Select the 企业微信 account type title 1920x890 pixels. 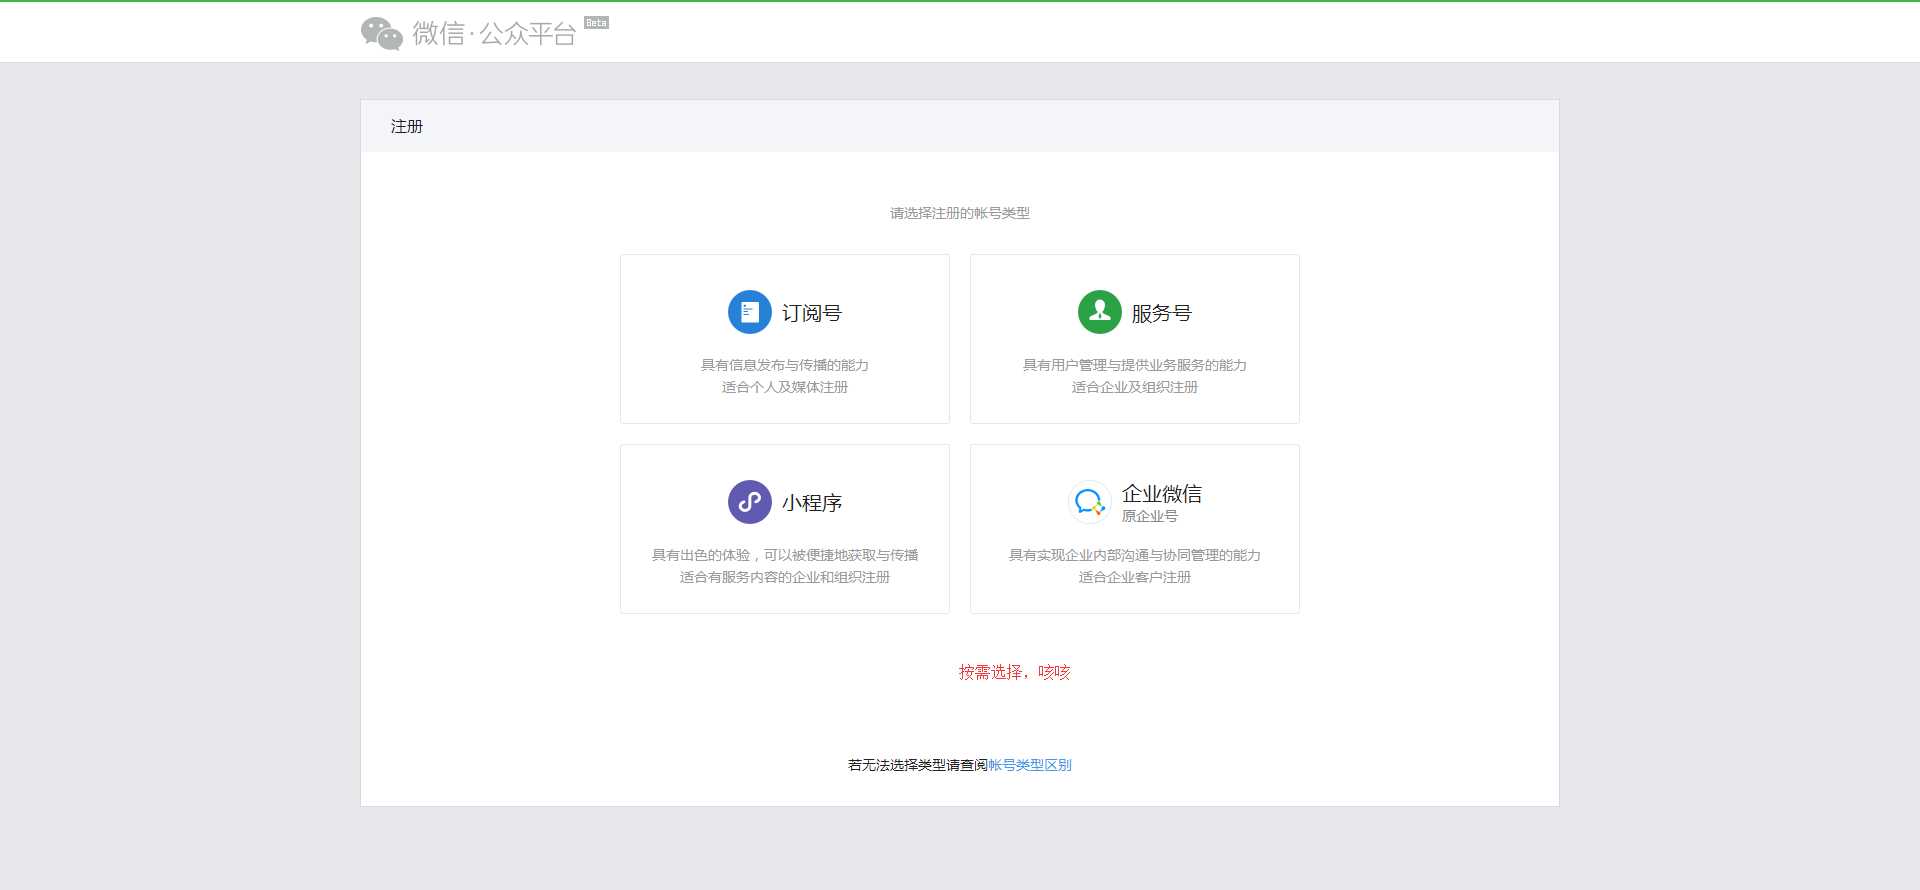1162,493
